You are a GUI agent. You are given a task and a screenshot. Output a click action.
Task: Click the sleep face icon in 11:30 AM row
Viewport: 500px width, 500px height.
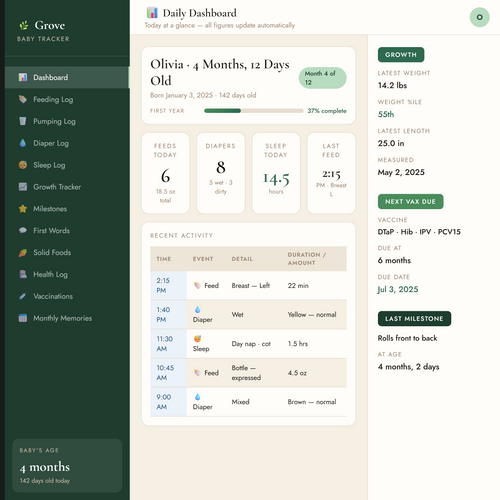coord(198,339)
